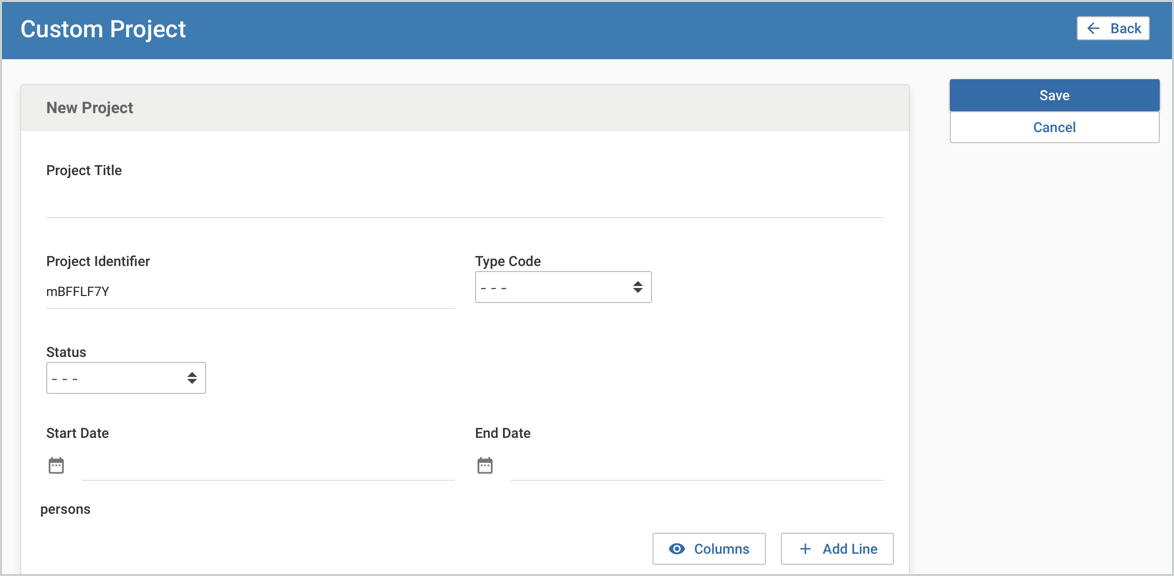Open the End Date calendar picker
The image size is (1174, 576).
click(x=485, y=465)
